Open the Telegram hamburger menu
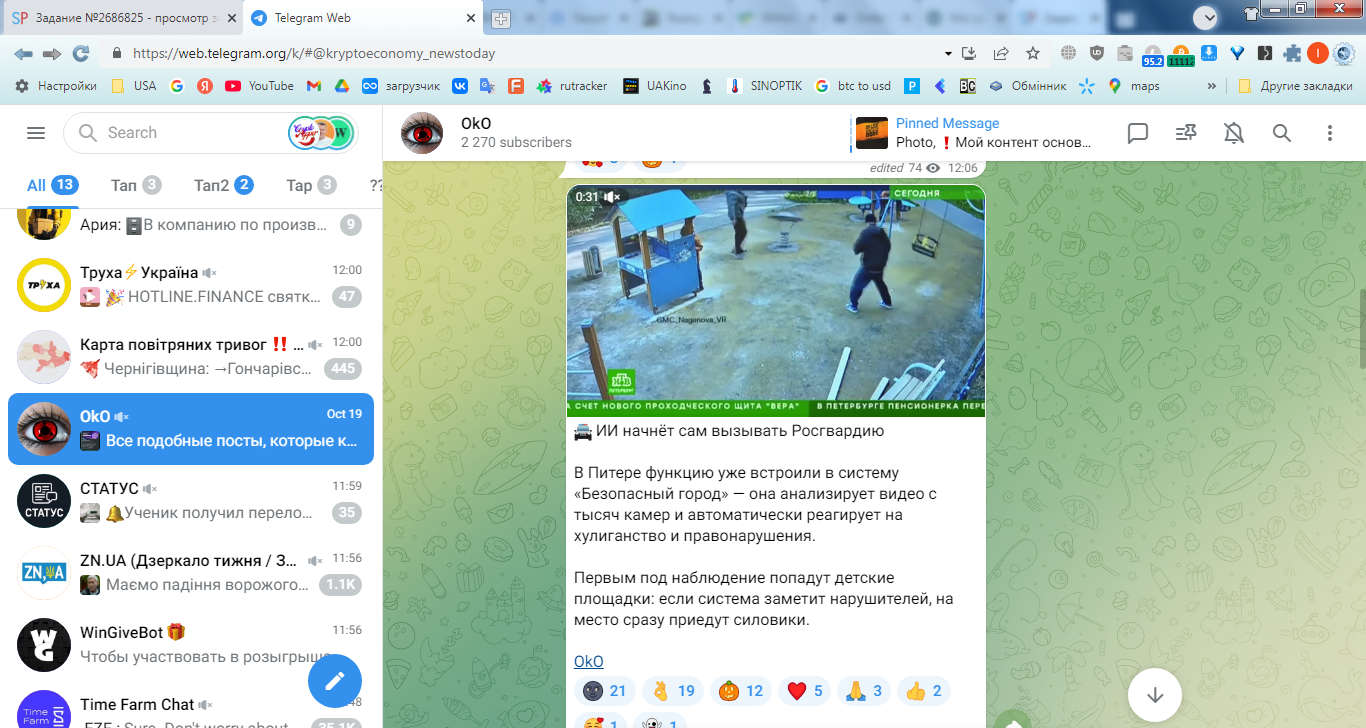This screenshot has height=728, width=1366. pos(36,133)
